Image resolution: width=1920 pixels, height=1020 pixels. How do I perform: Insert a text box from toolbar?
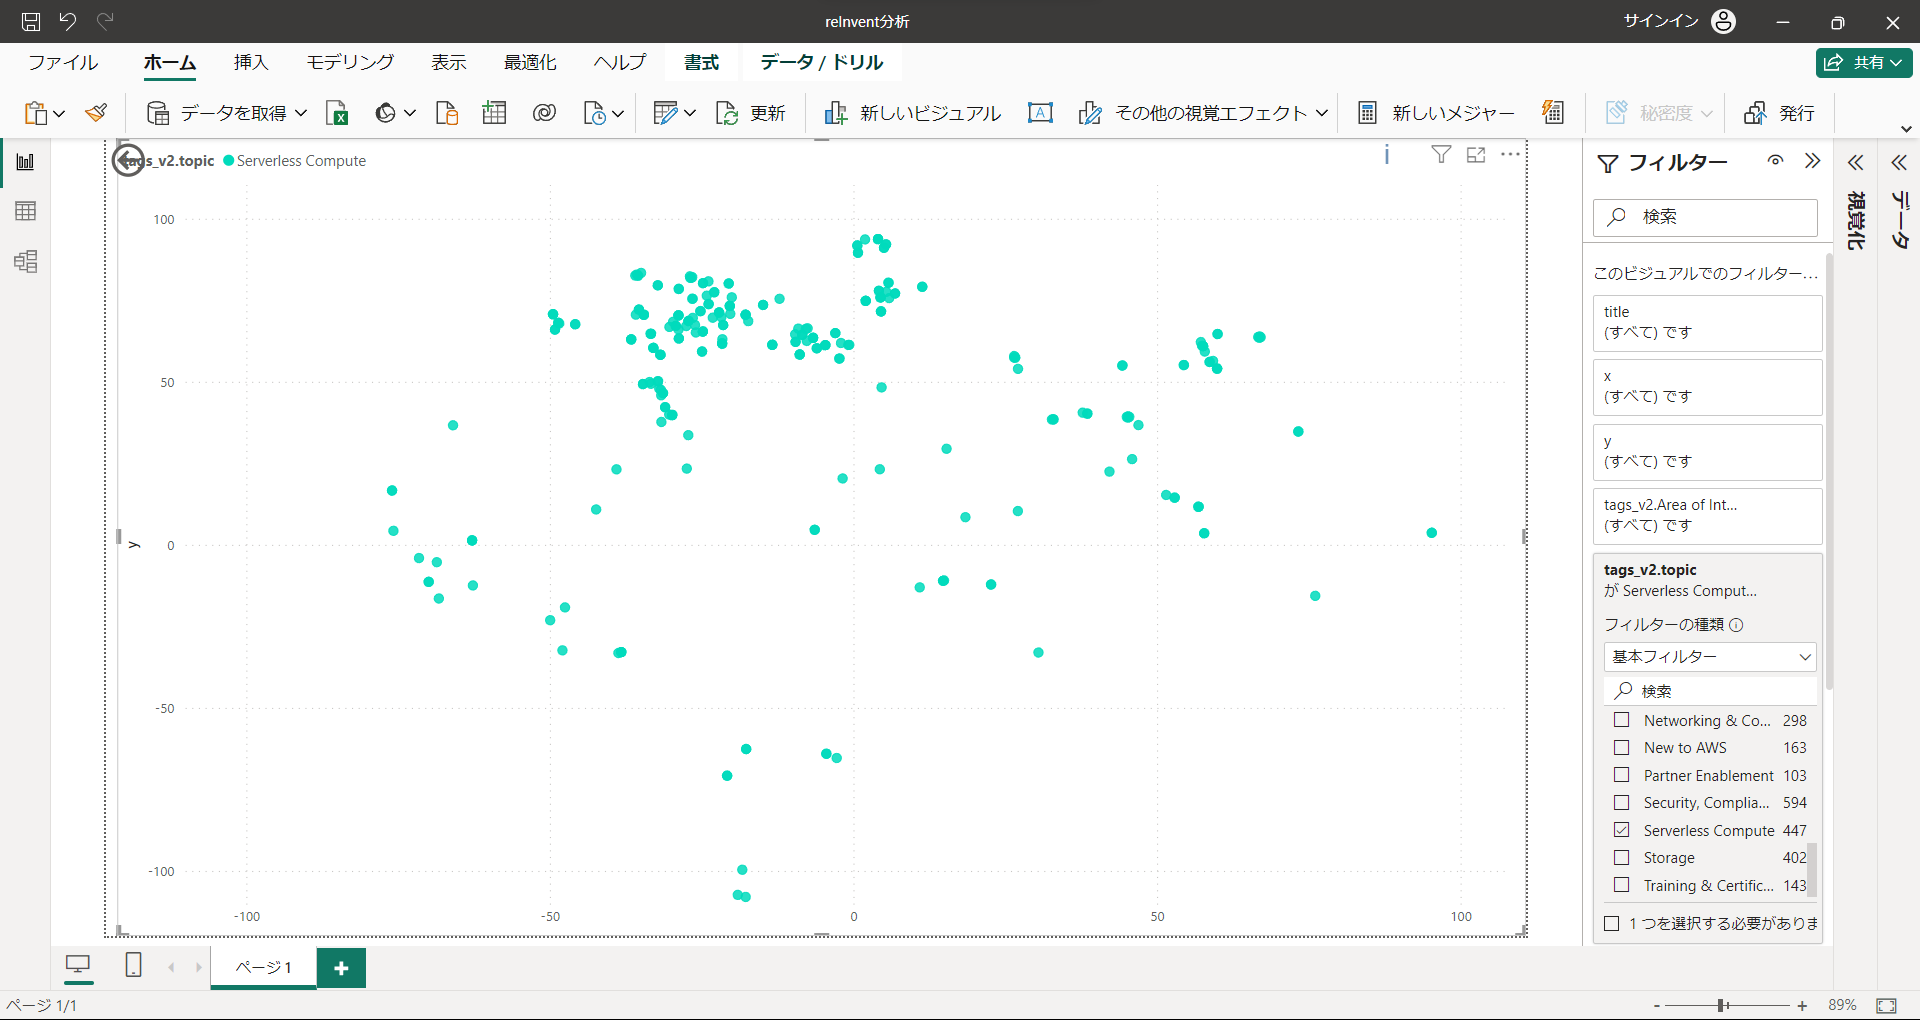[x=1040, y=113]
